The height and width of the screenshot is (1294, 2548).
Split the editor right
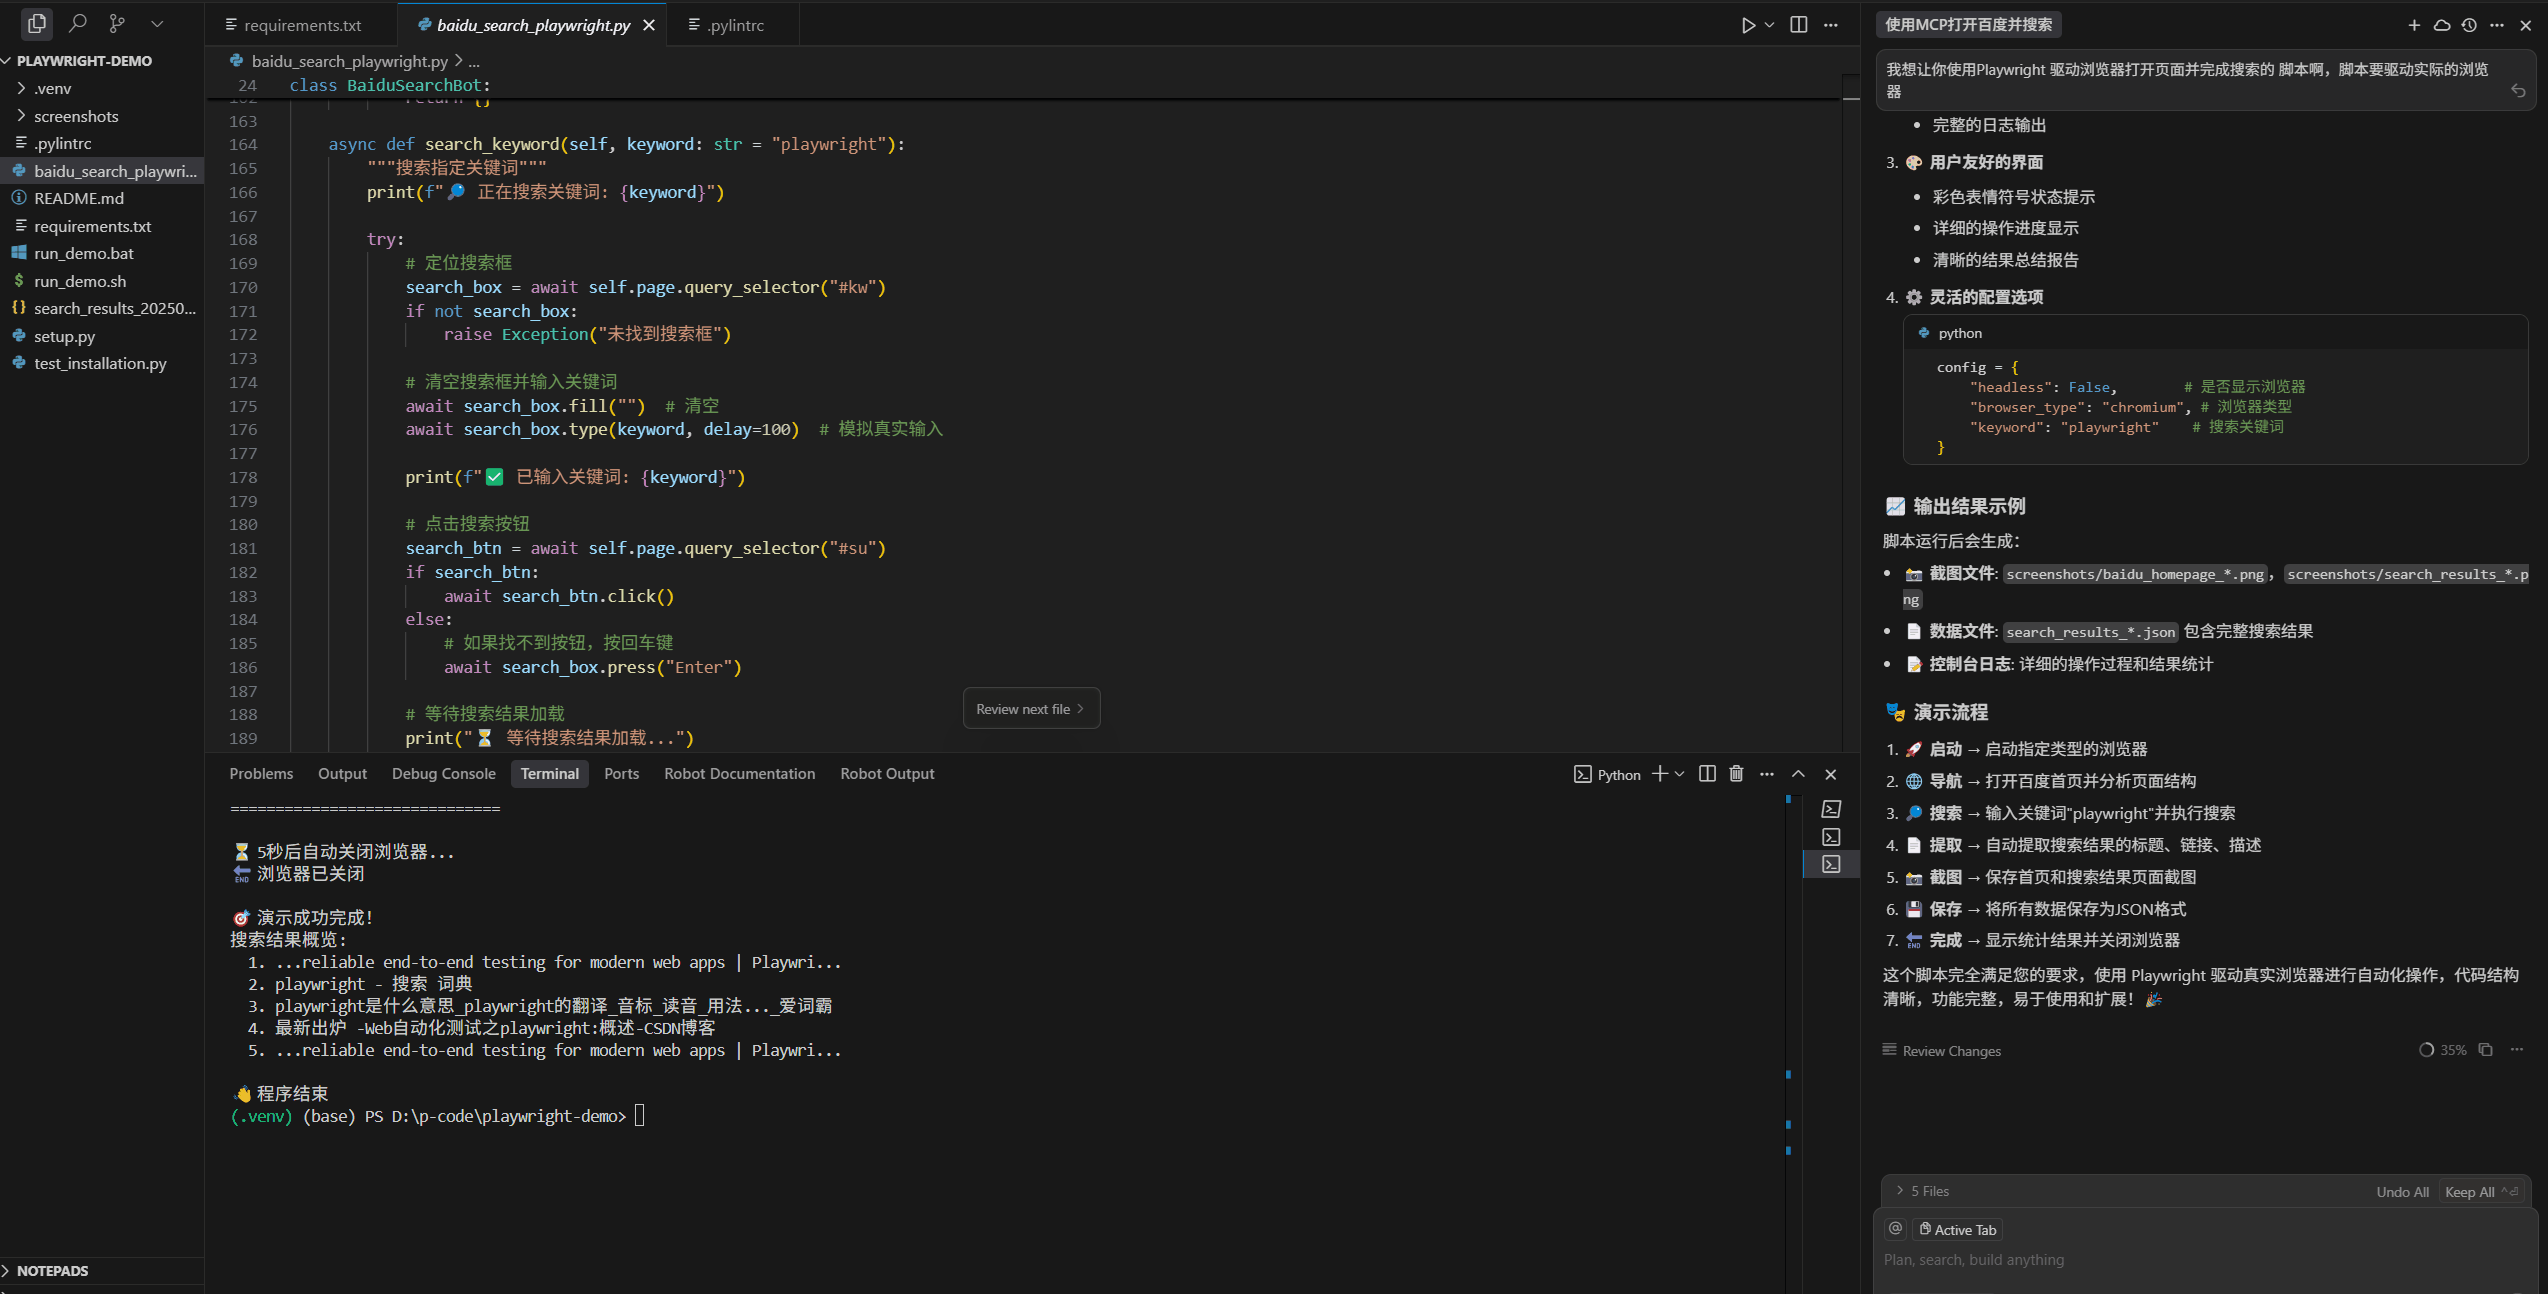click(1799, 25)
